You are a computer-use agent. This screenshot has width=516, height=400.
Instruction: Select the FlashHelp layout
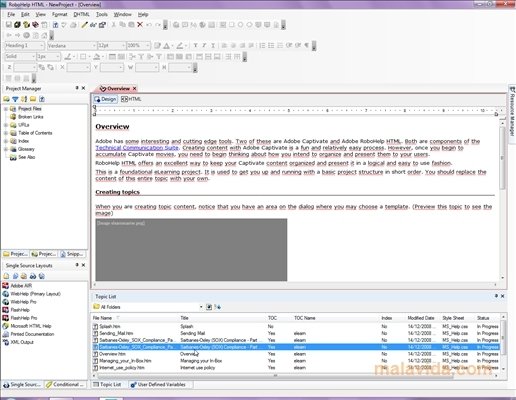[16, 310]
